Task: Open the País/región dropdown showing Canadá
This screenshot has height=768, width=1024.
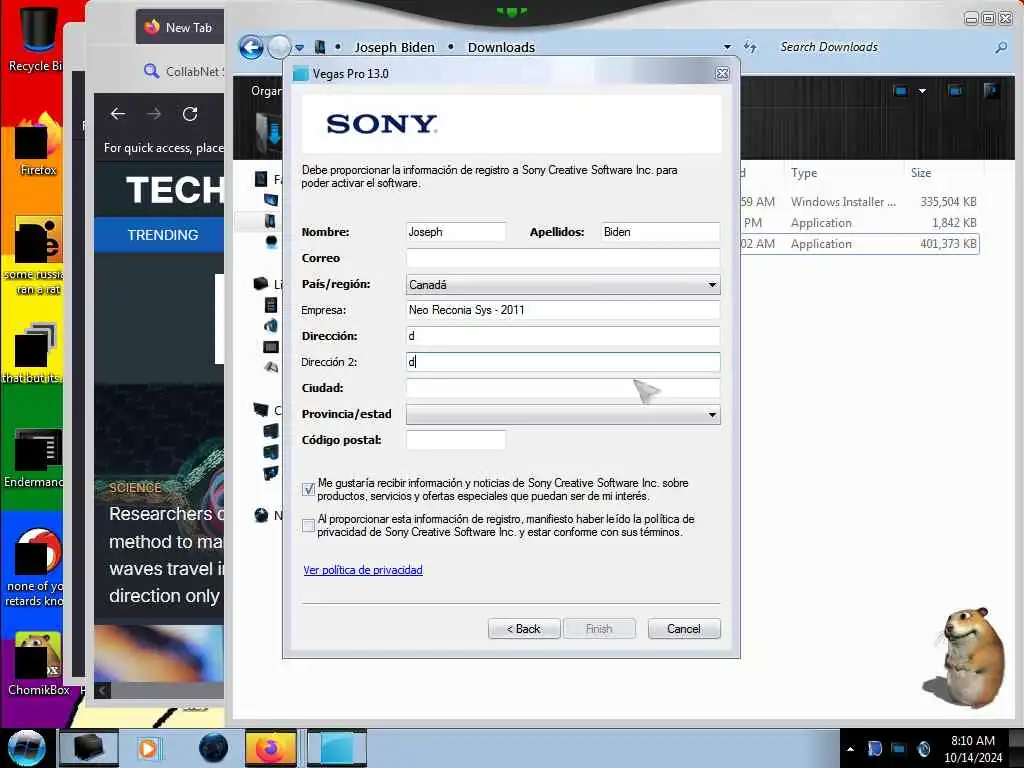Action: [x=563, y=285]
